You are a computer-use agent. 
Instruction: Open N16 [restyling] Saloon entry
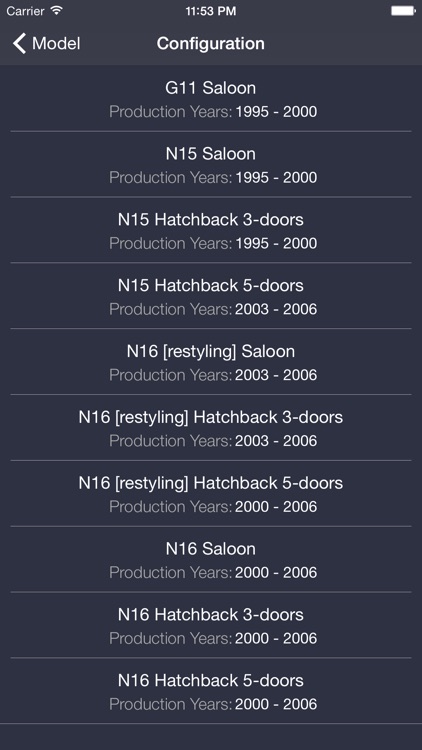point(211,362)
